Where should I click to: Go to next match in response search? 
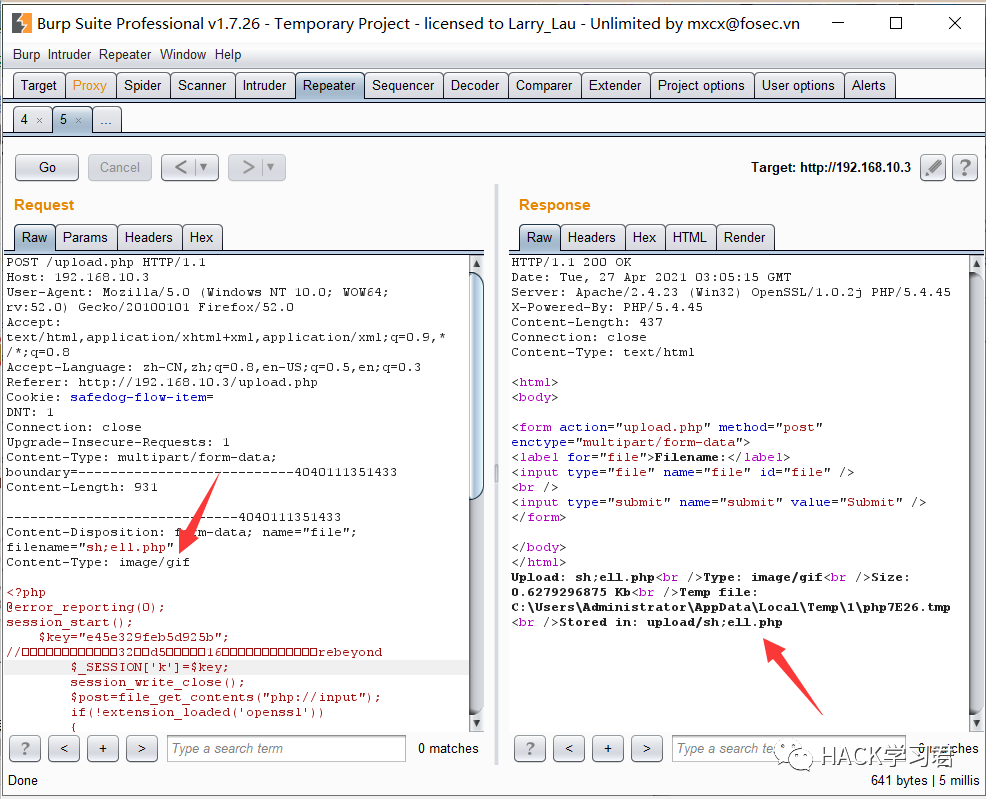(647, 748)
